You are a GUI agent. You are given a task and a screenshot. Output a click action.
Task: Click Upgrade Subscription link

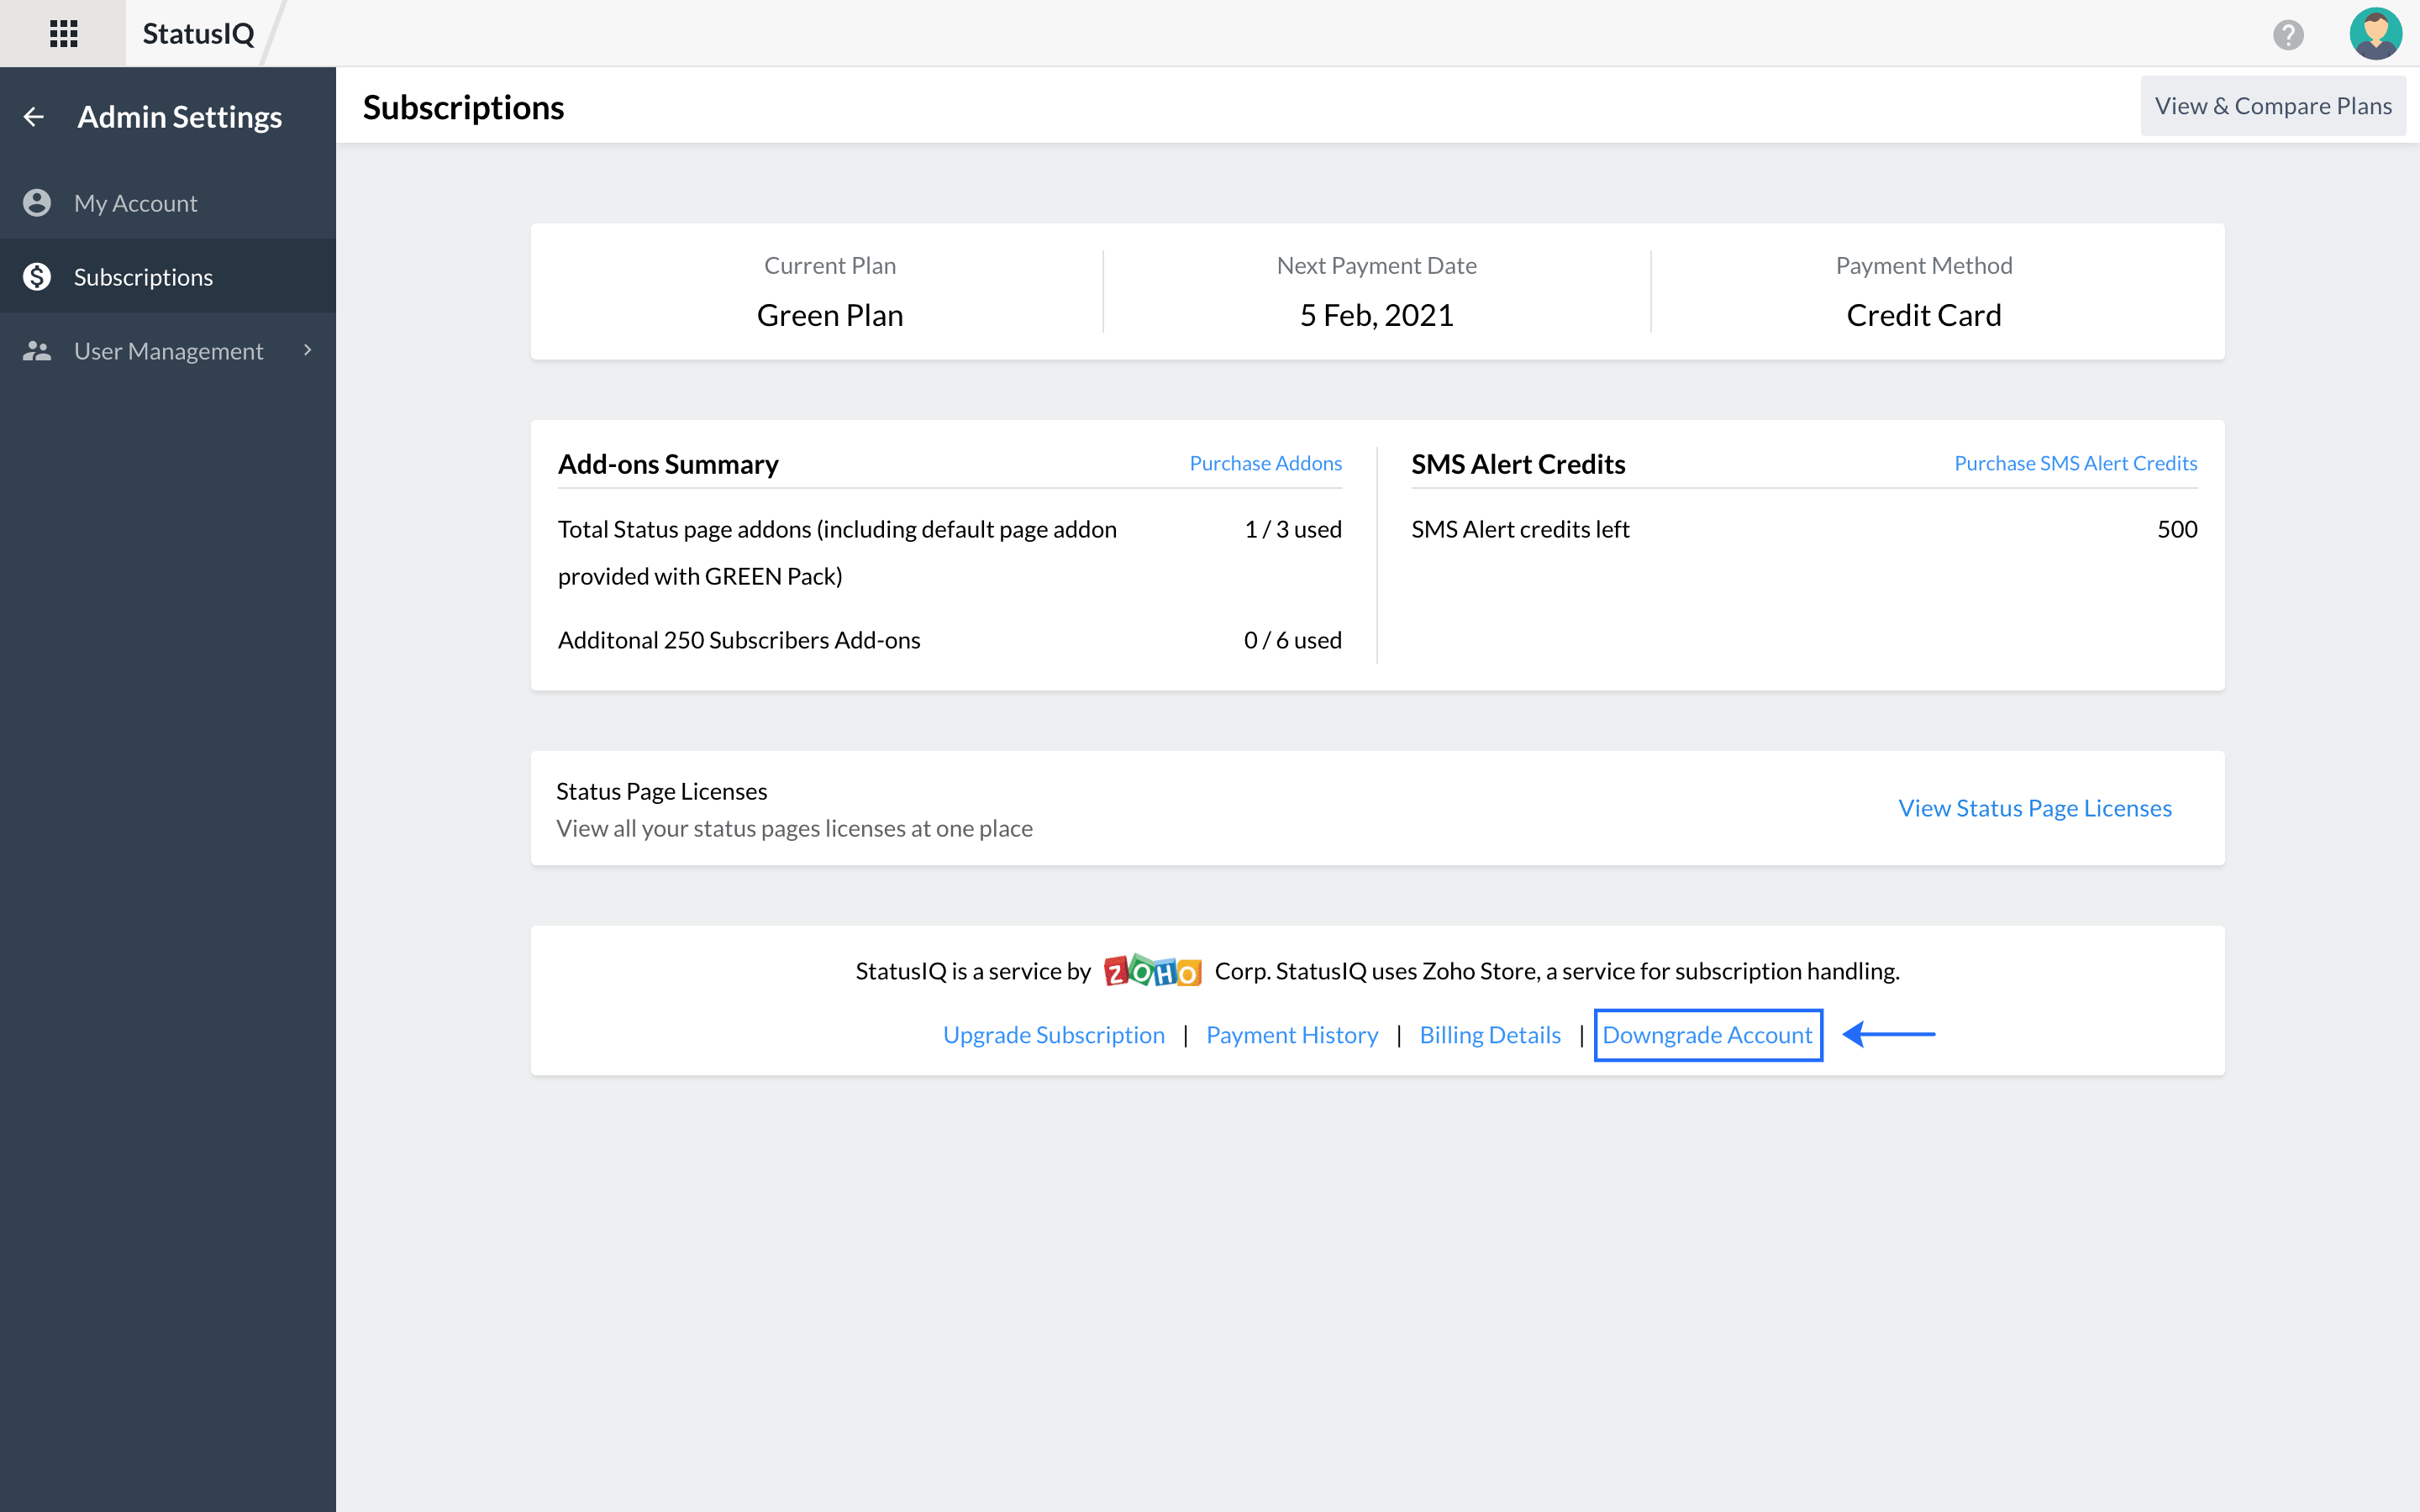pos(1053,1035)
